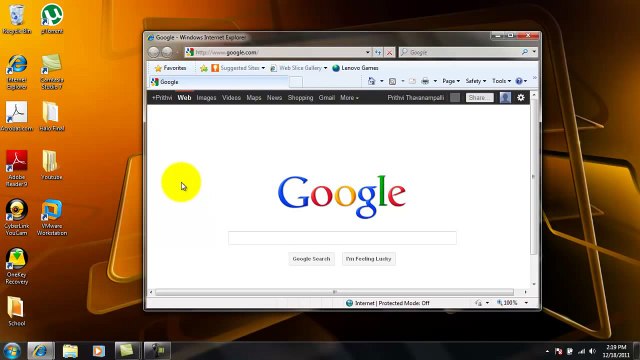Click the Favorites button
The image size is (640, 360).
point(171,68)
